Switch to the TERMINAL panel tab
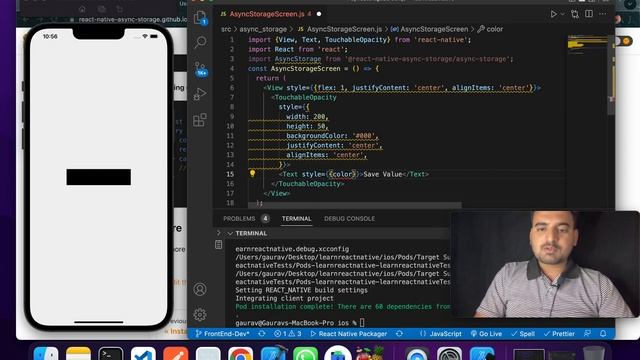The width and height of the screenshot is (640, 360). coord(296,219)
